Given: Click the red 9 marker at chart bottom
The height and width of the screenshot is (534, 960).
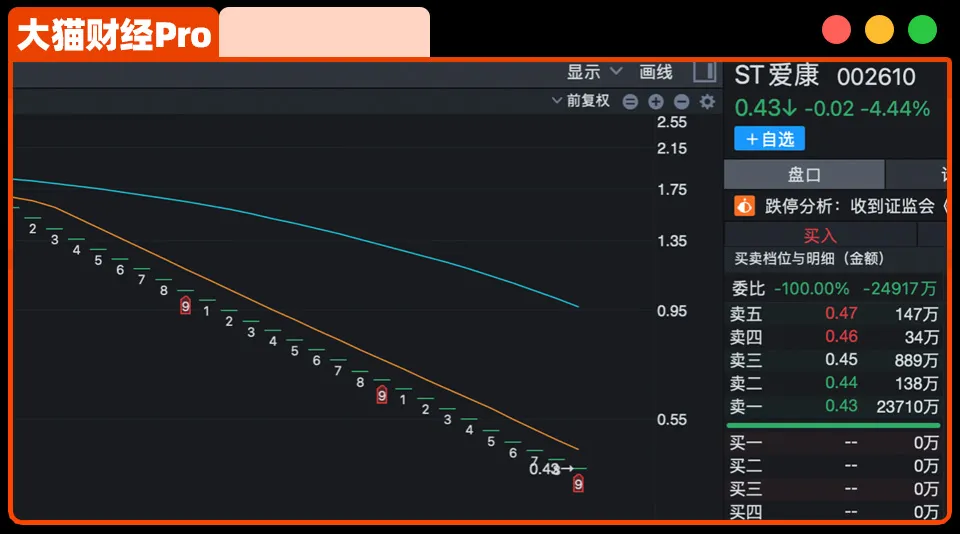Looking at the screenshot, I should pyautogui.click(x=578, y=484).
